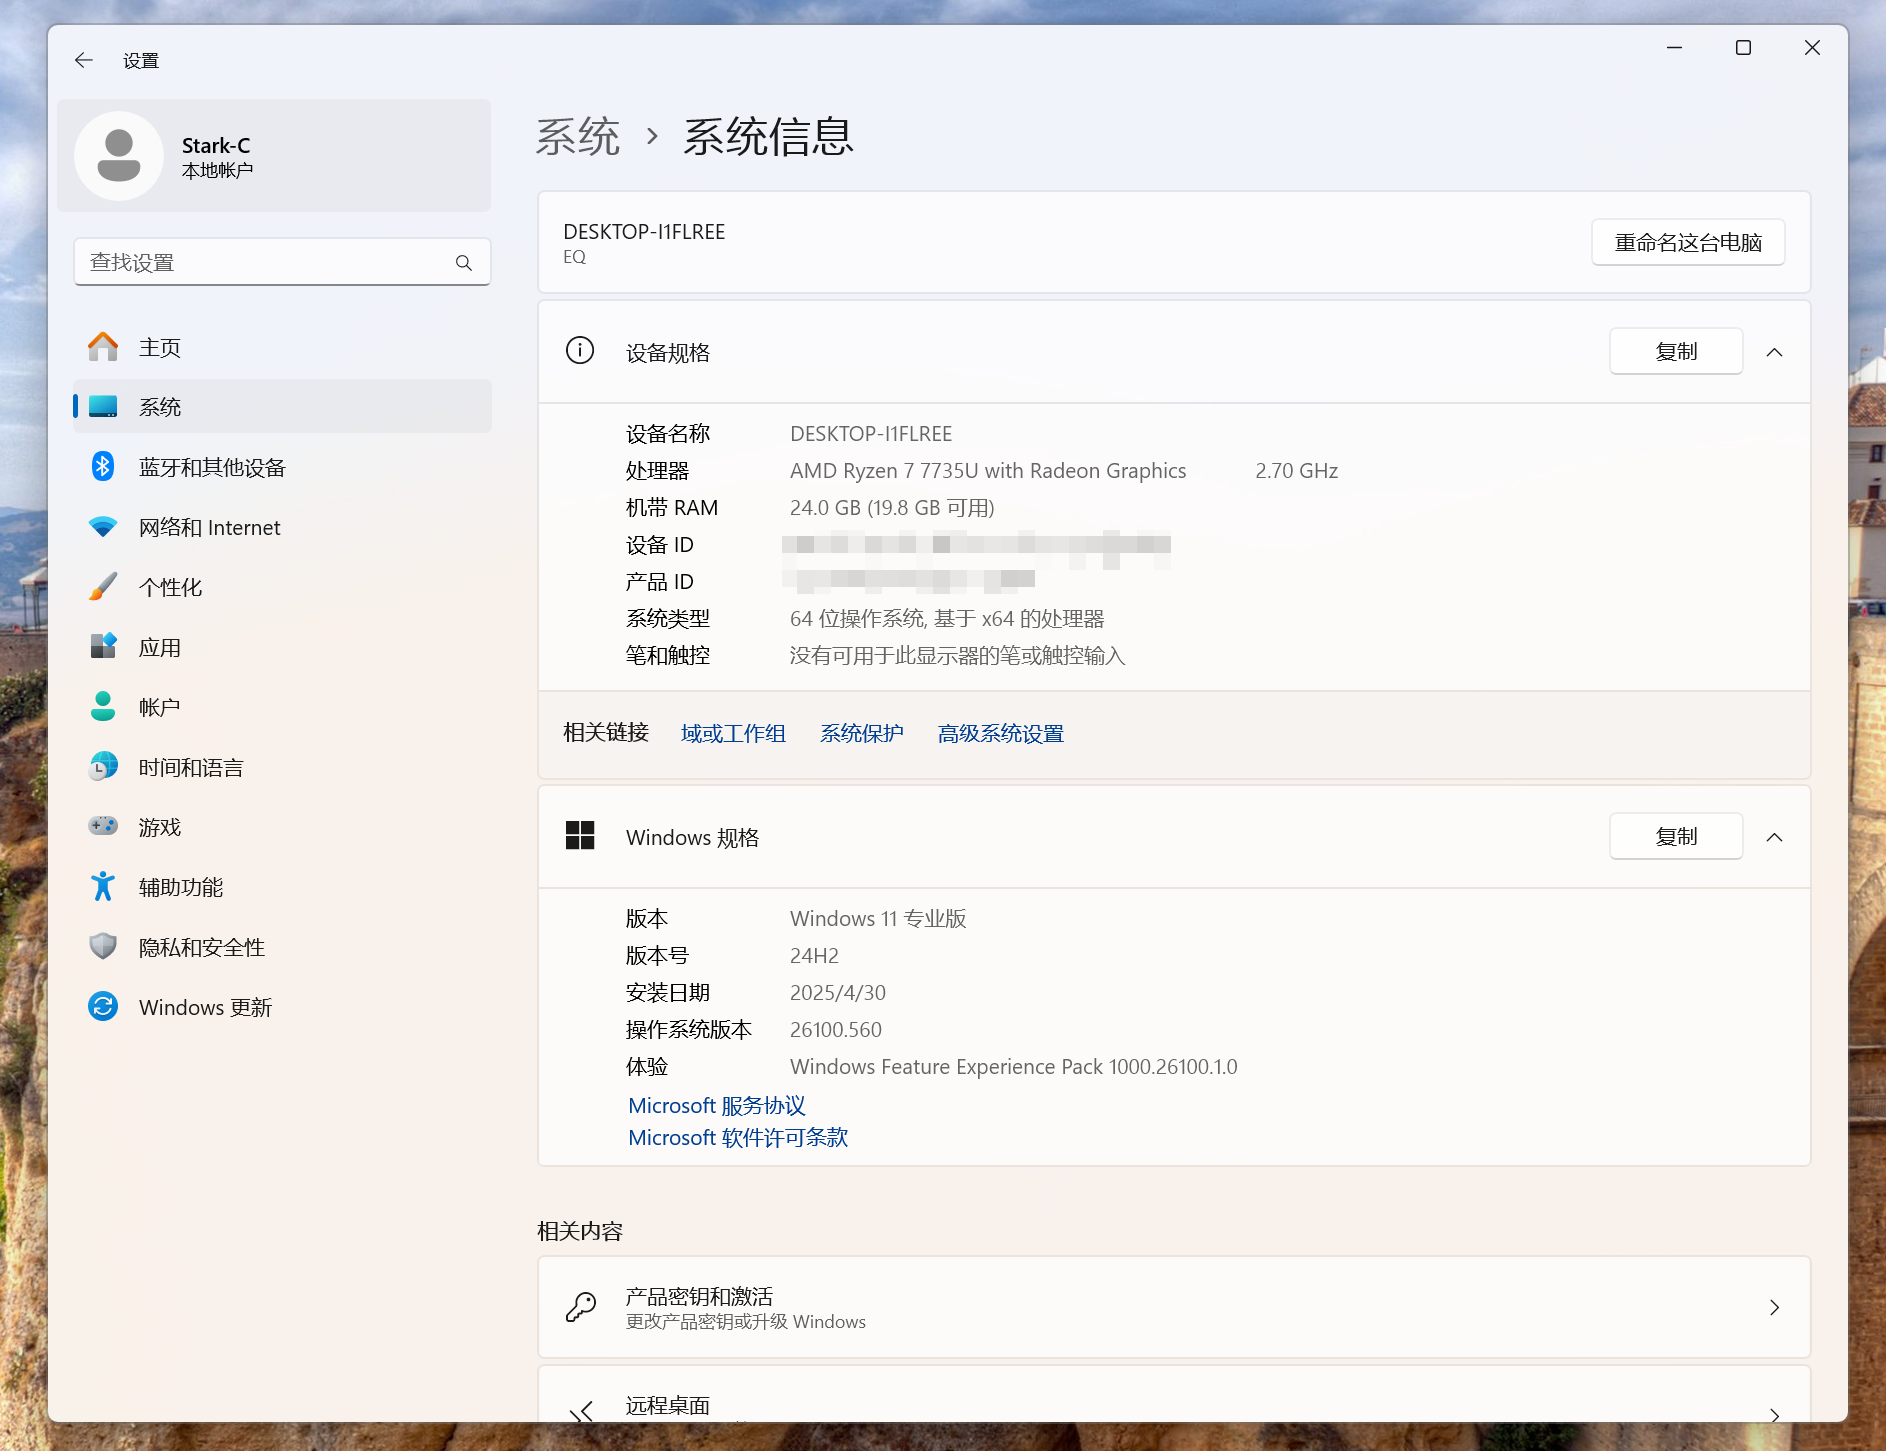Open the person icon for 帐户
This screenshot has height=1451, width=1886.
coord(103,707)
